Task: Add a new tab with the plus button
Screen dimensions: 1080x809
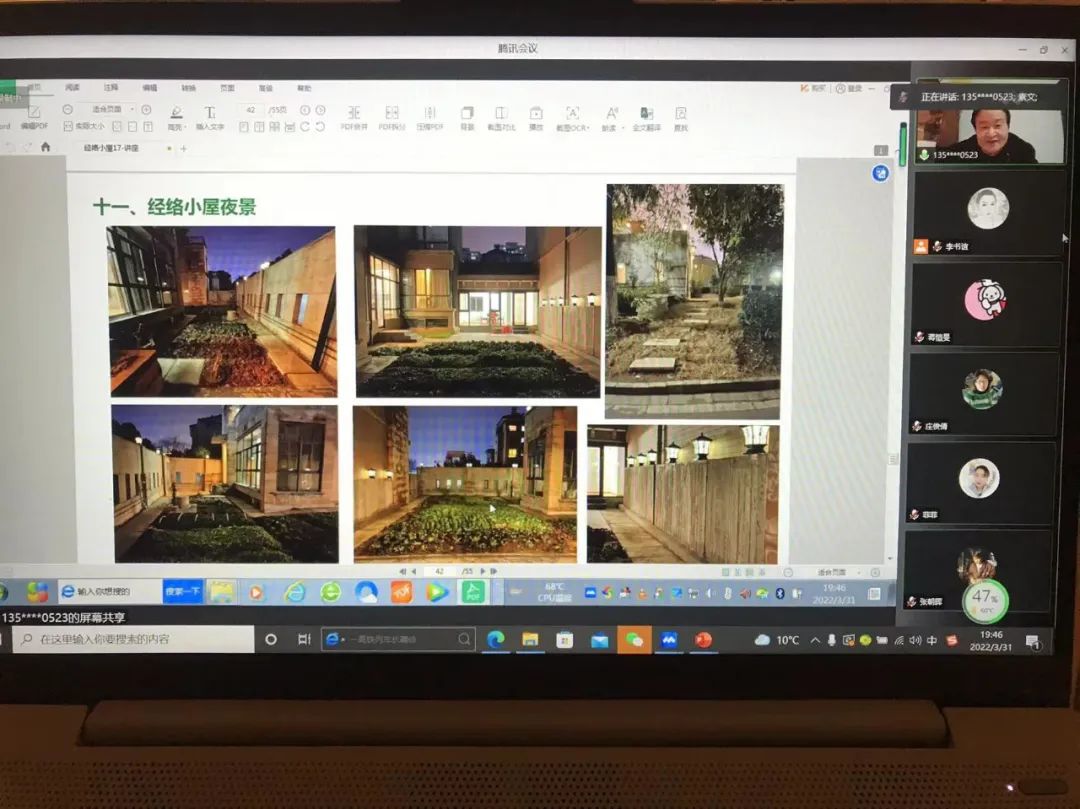Action: pos(184,148)
